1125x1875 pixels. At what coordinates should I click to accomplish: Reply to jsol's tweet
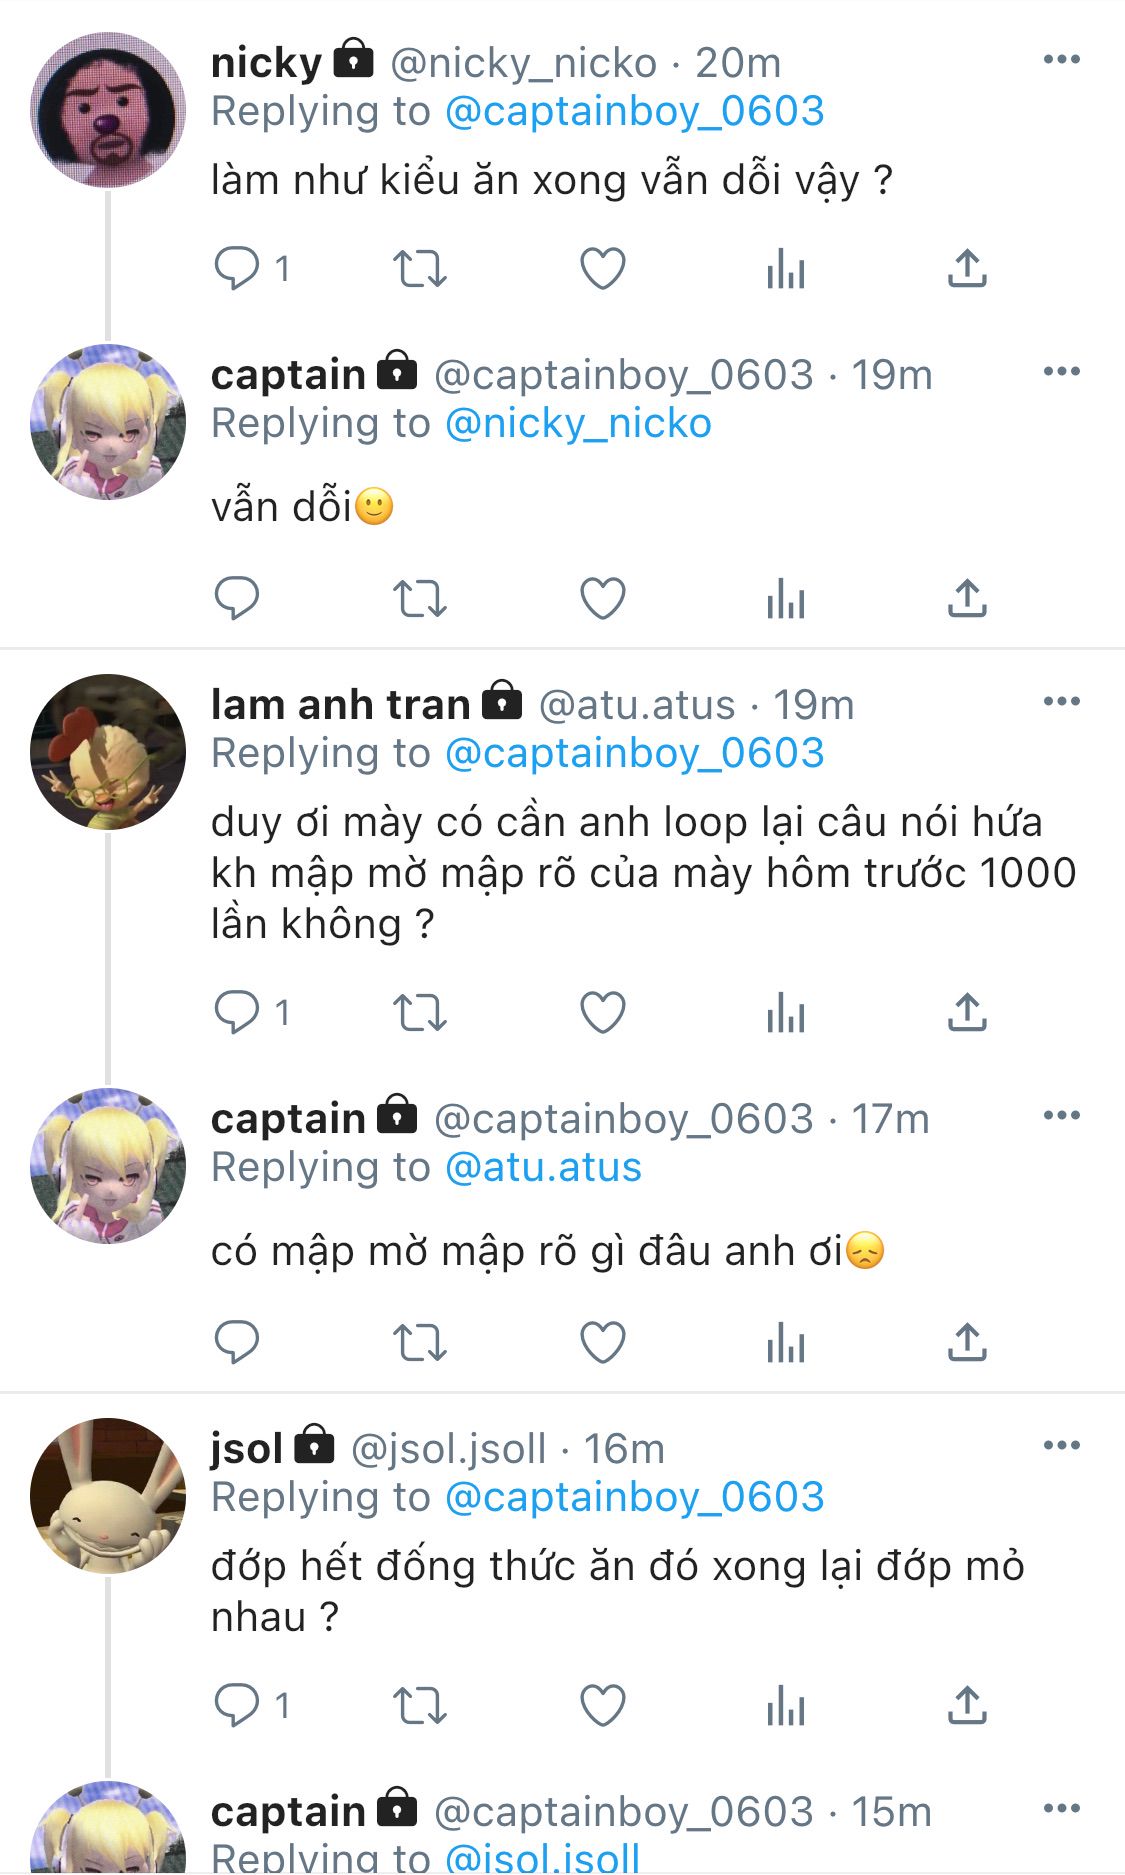coord(237,1705)
